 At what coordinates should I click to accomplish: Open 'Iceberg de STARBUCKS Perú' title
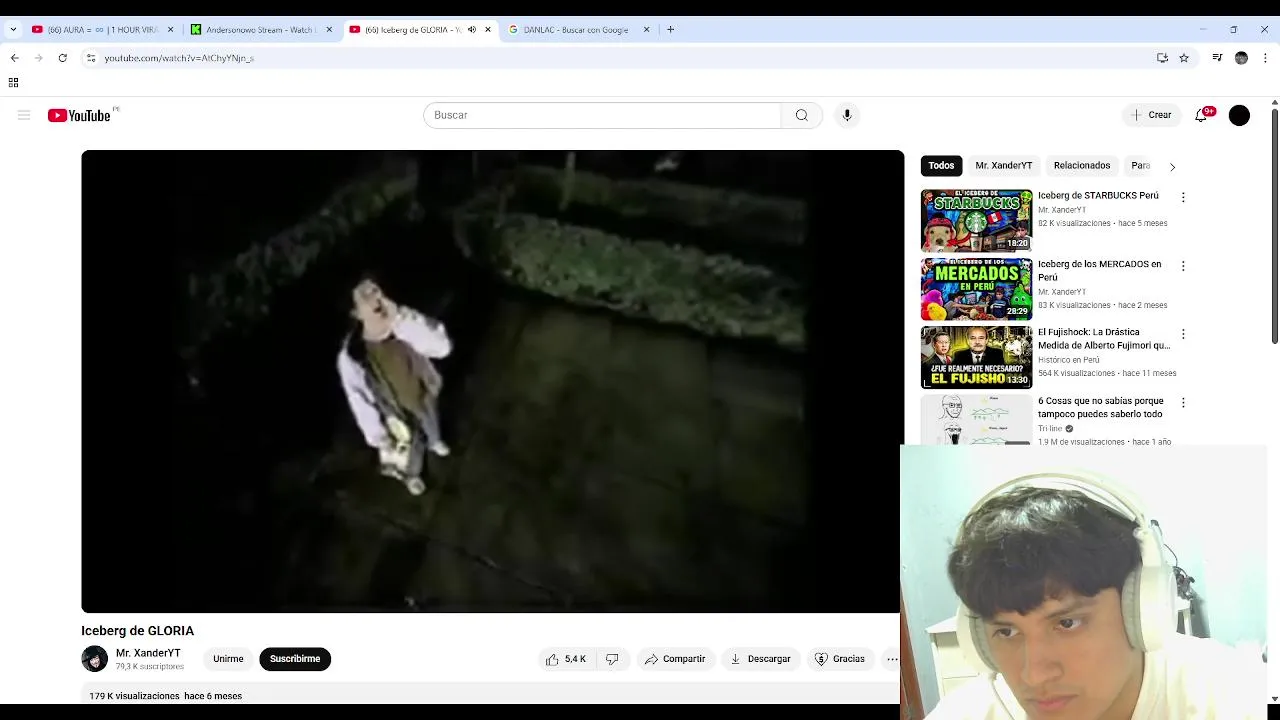[1098, 196]
